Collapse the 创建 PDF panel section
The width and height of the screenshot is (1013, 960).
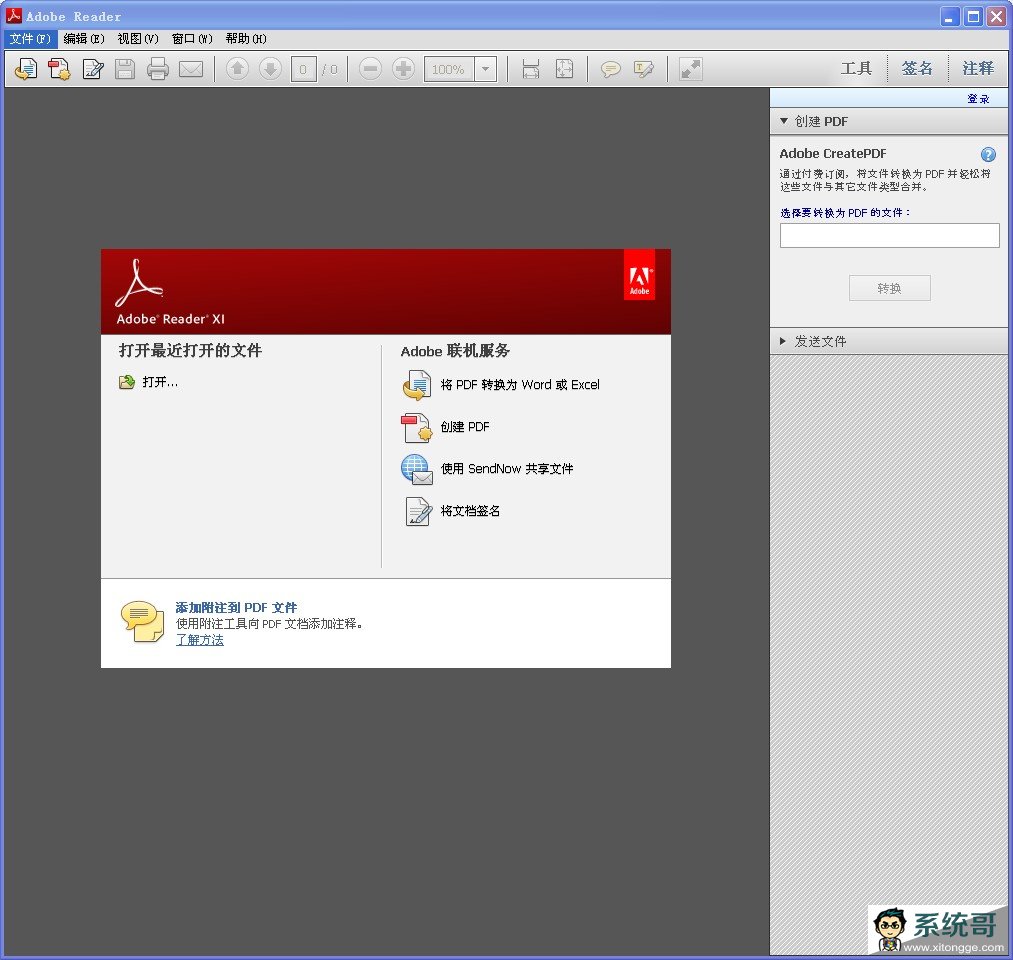point(888,121)
